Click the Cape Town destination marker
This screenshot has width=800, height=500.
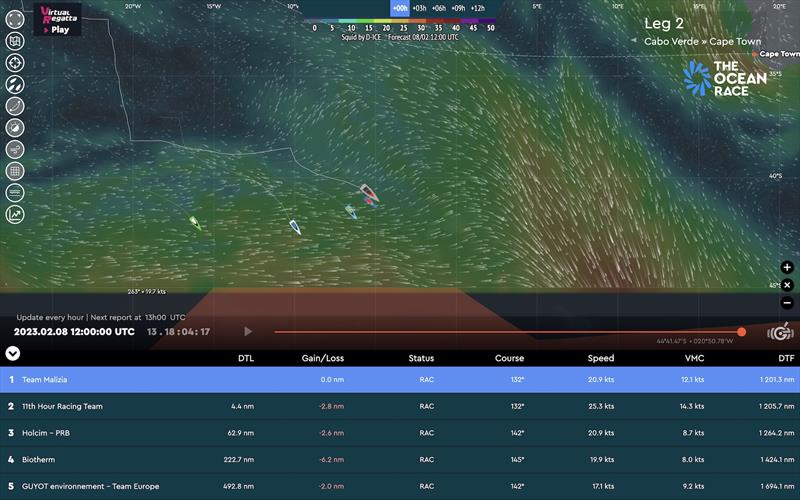tap(755, 54)
